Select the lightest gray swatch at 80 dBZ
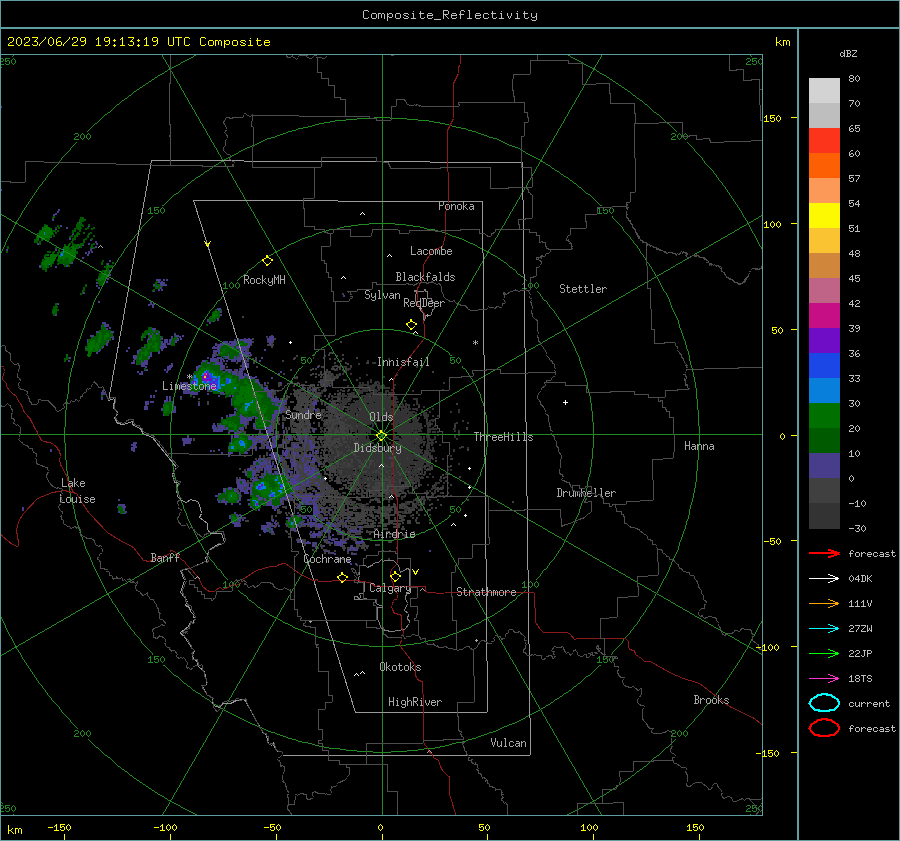The height and width of the screenshot is (841, 900). pos(824,90)
